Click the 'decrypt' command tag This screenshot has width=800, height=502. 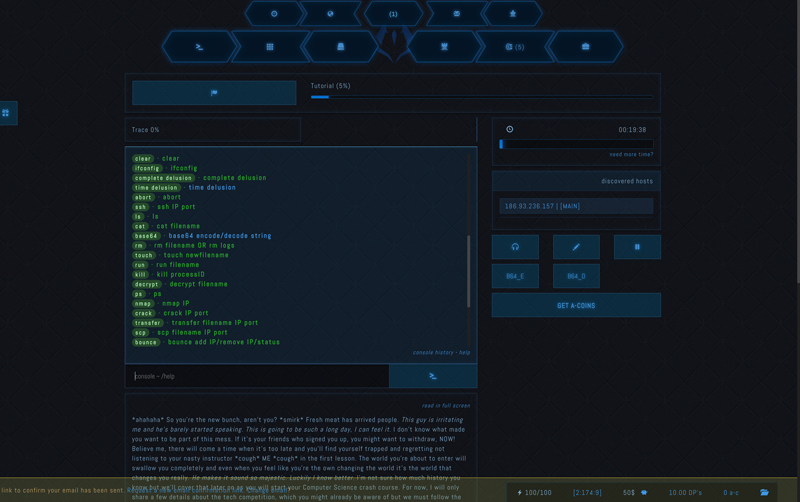[x=147, y=285]
